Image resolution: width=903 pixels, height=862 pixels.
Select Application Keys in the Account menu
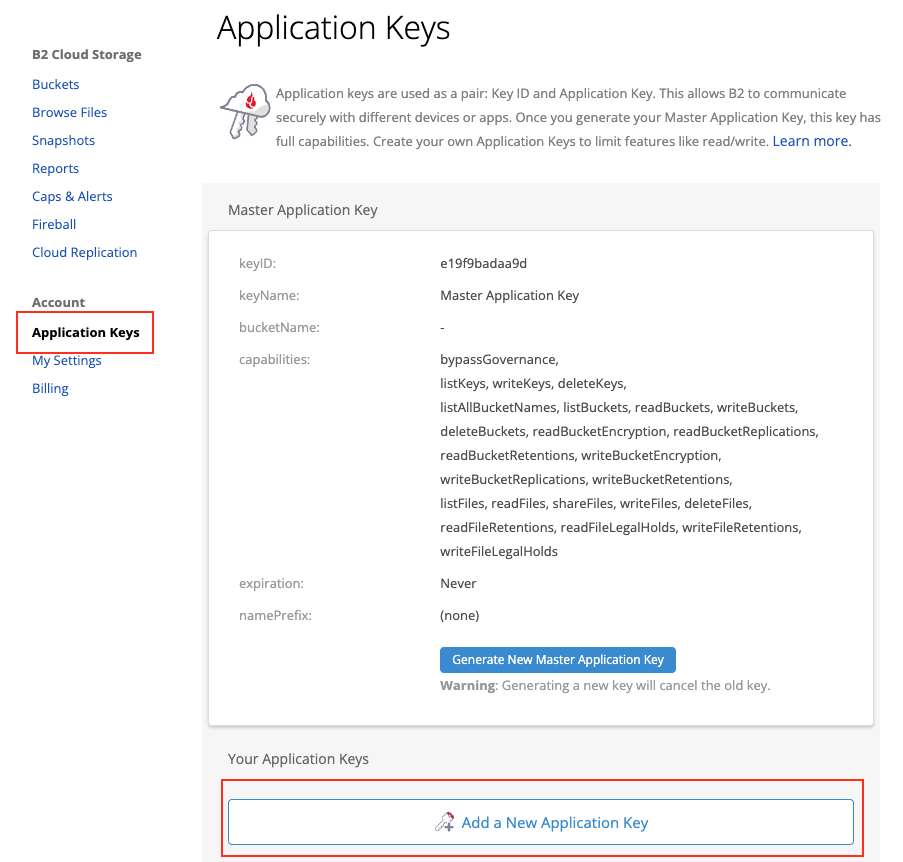tap(86, 332)
